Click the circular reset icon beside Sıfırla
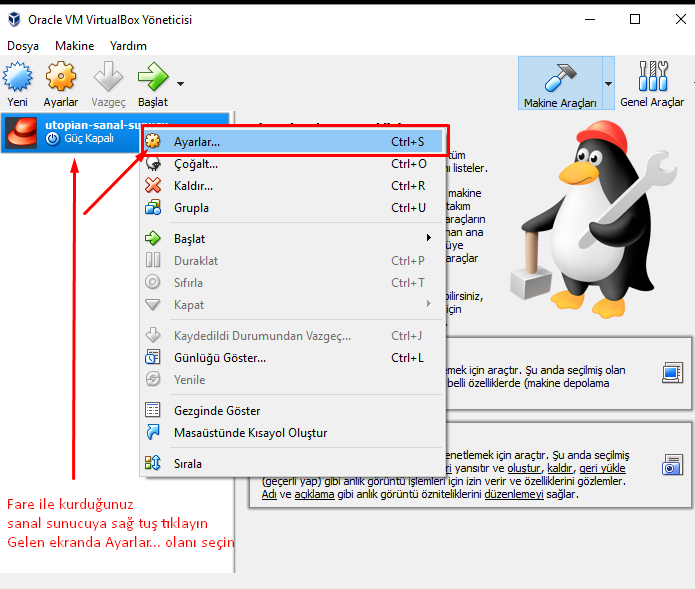Viewport: 695px width, 589px height. click(x=153, y=282)
